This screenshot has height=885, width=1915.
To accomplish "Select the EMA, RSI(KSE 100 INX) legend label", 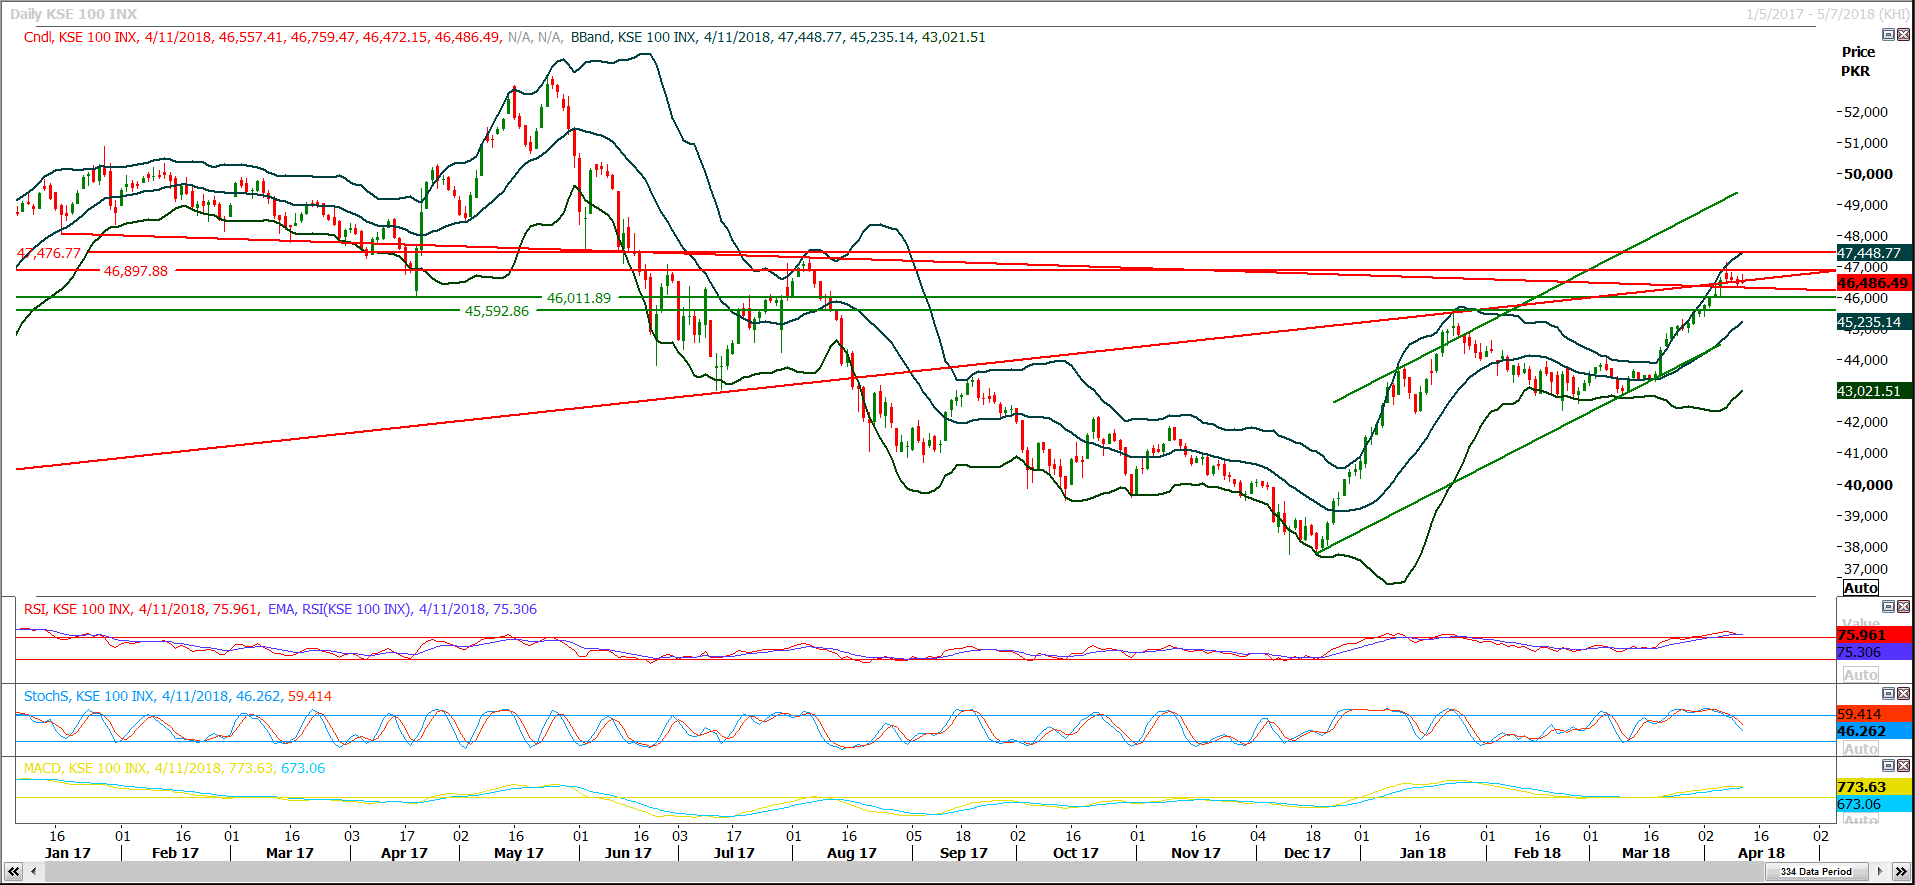I will [x=339, y=609].
